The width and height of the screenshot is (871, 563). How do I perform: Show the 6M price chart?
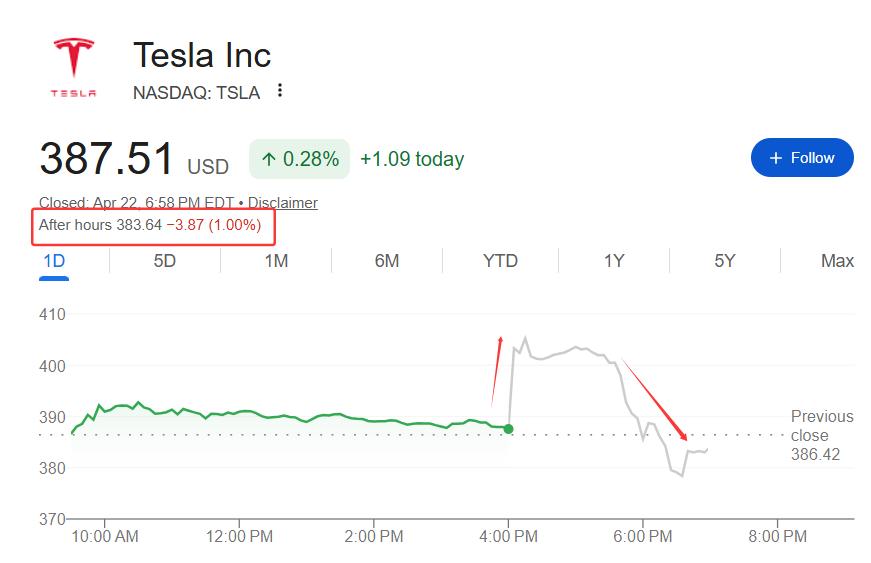[x=387, y=261]
